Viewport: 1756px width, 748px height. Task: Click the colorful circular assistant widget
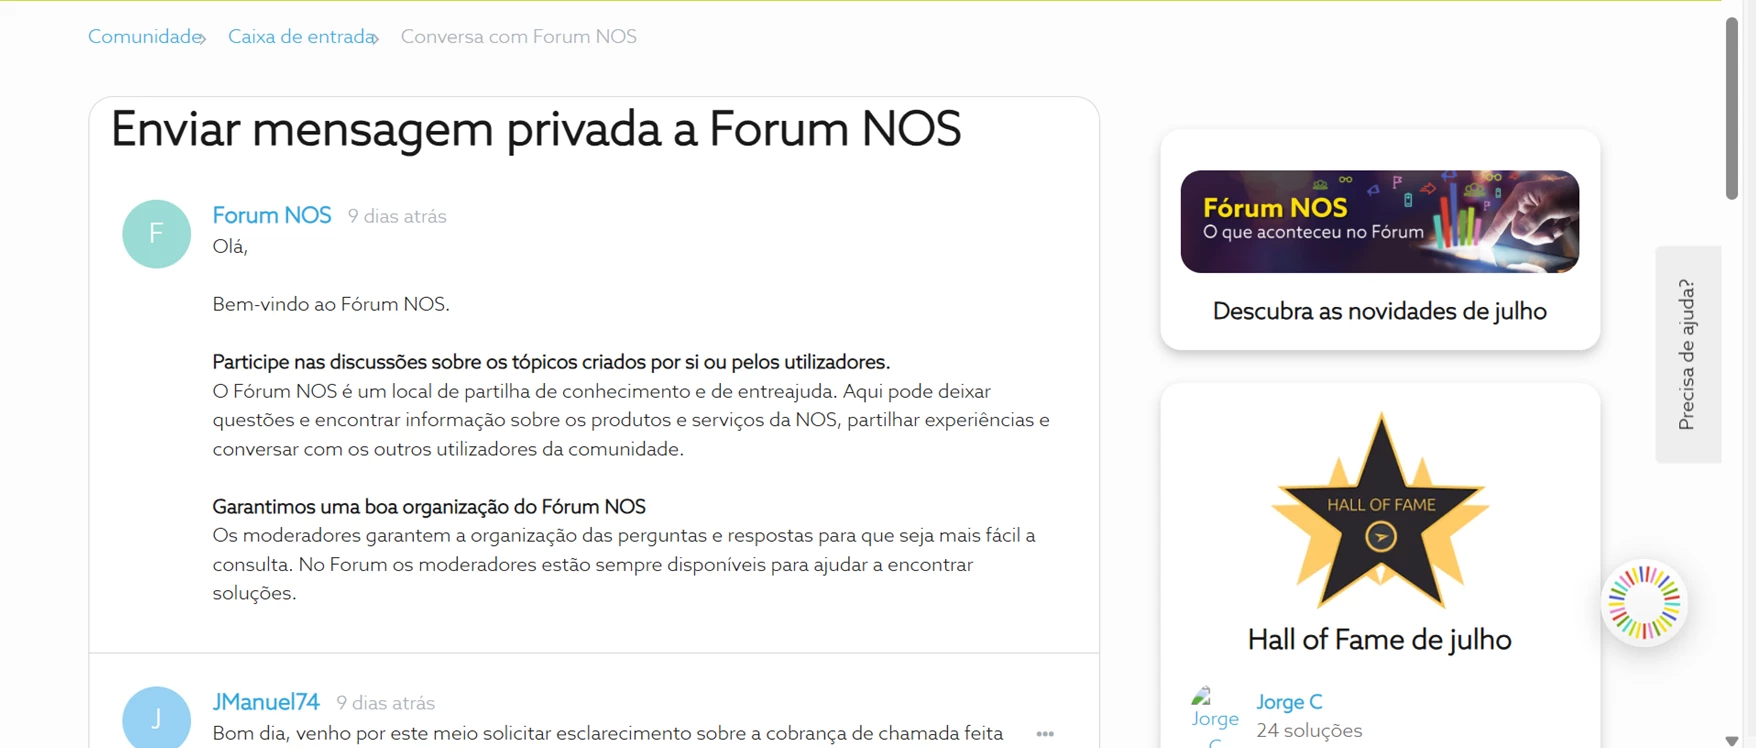click(x=1644, y=603)
